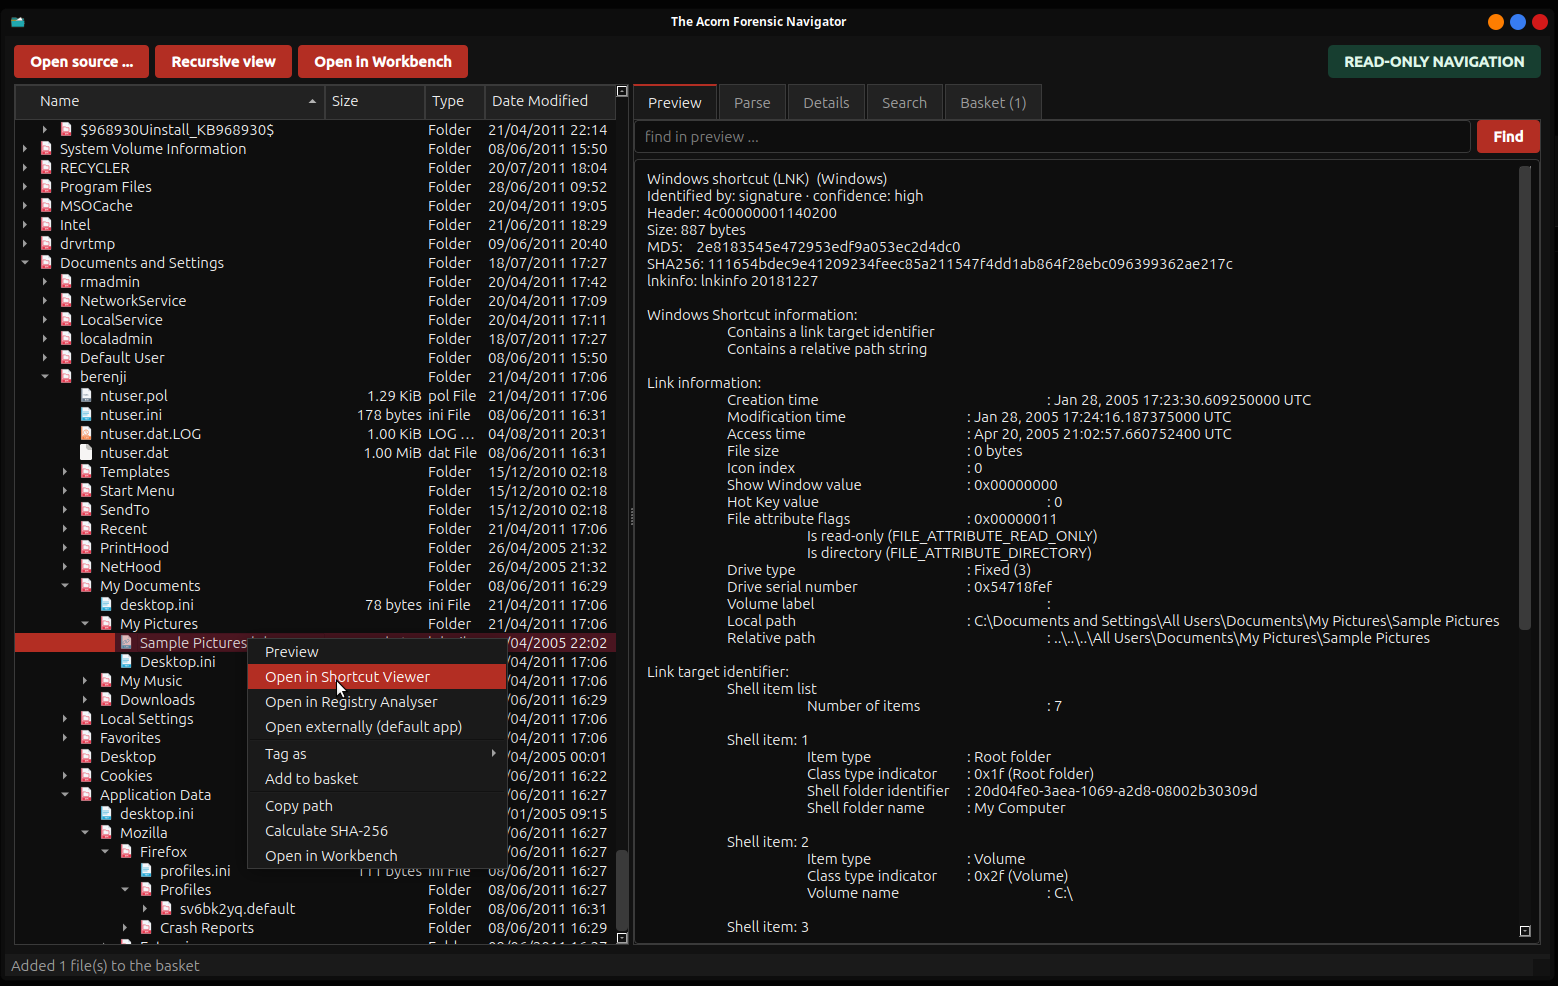Collapse the My Documents folder
Viewport: 1558px width, 986px height.
pyautogui.click(x=65, y=586)
